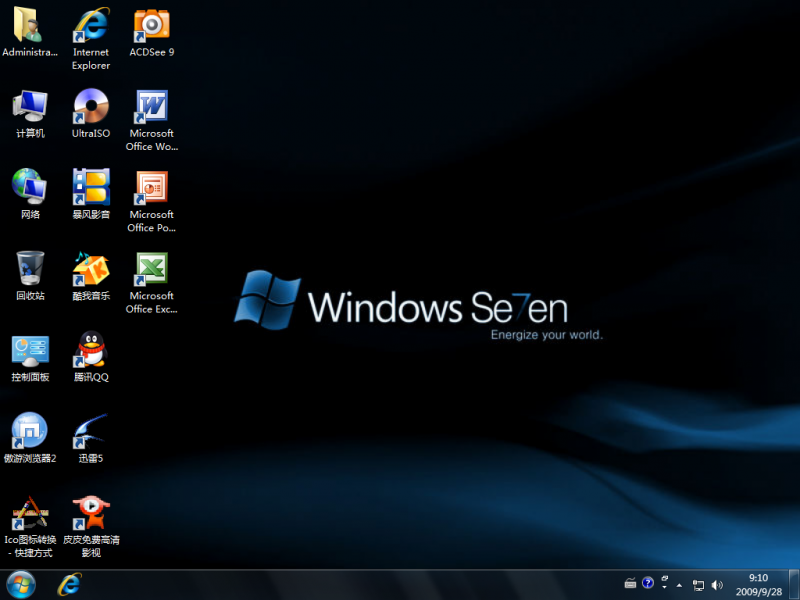Viewport: 800px width, 600px height.
Task: Open the ACDSee 9 shortcut
Action: coord(152,32)
